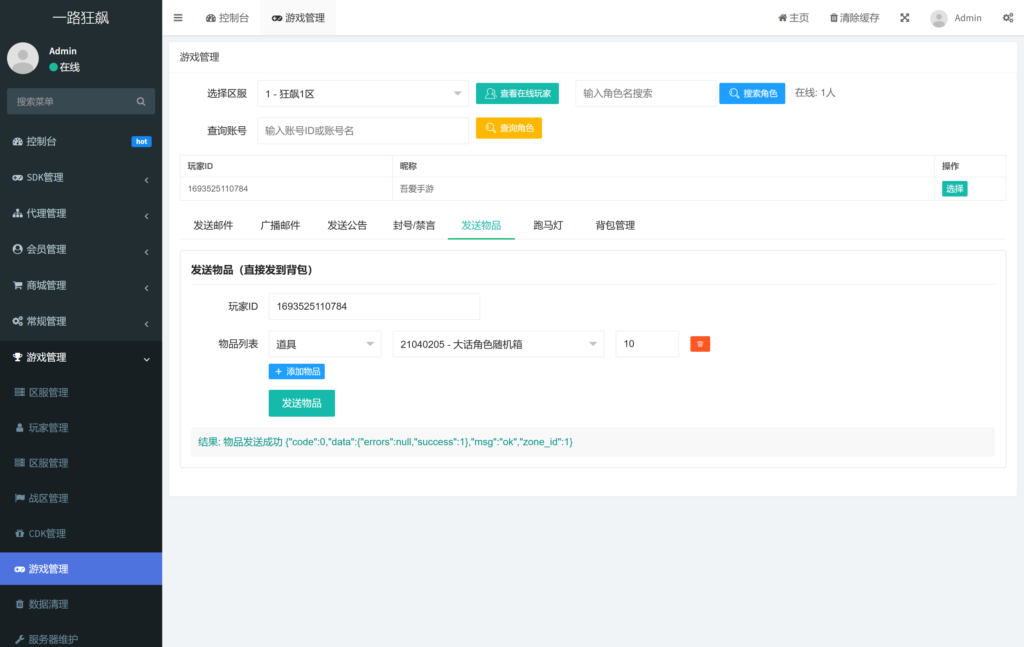Screen dimensions: 1024x647
Task: Click the 物品发送成功 result message
Action: tap(385, 442)
